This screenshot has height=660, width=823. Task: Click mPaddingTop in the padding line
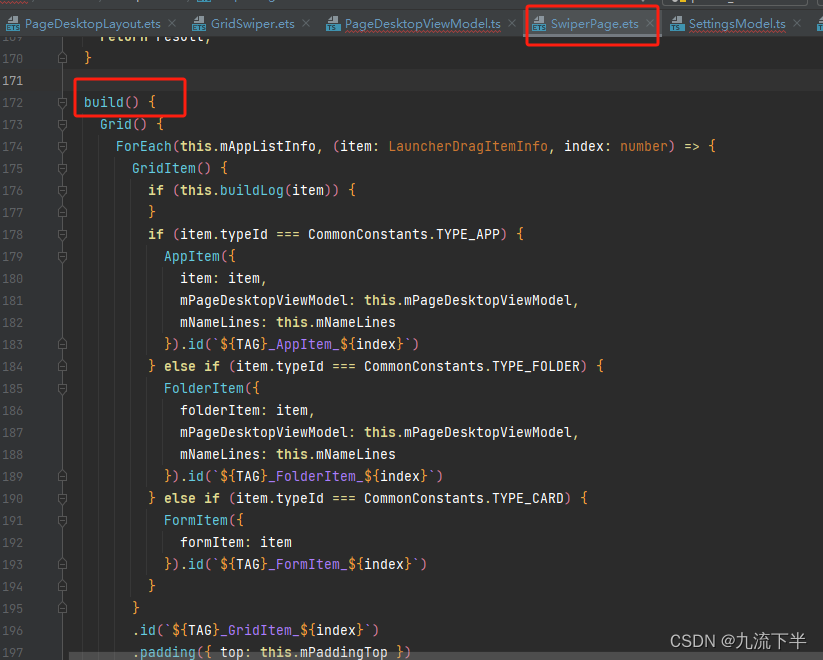344,652
